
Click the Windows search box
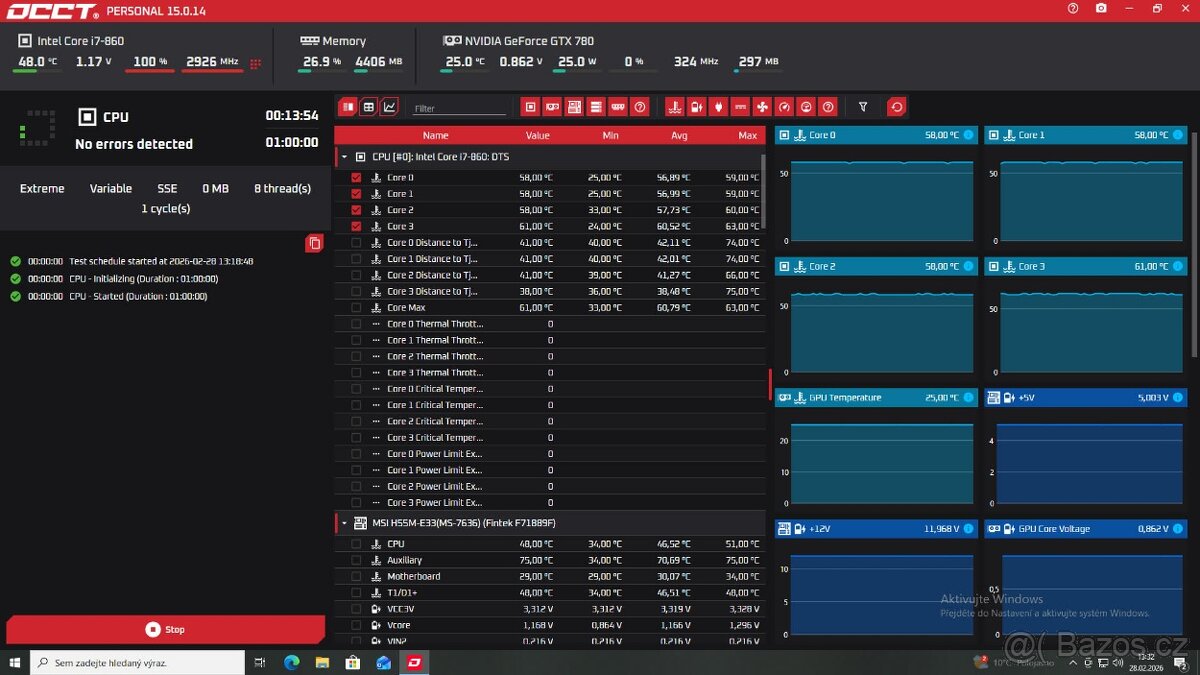click(137, 662)
